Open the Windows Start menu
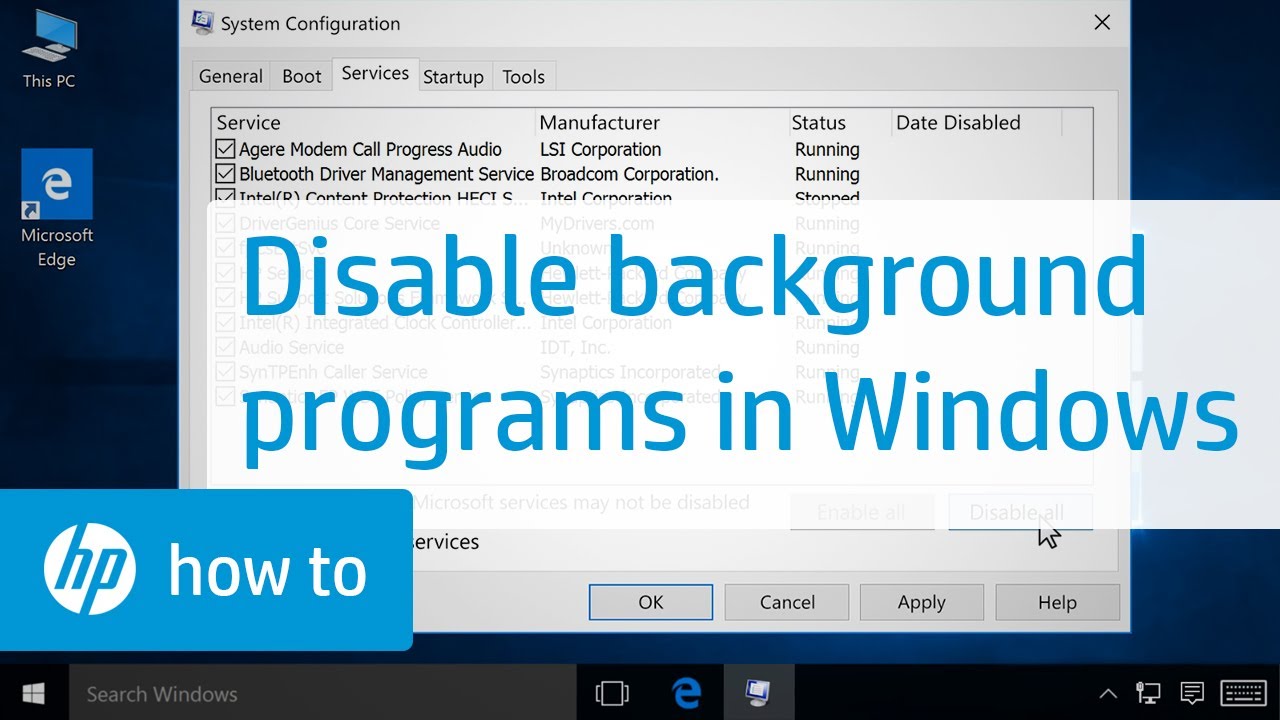Image resolution: width=1280 pixels, height=720 pixels. (x=34, y=693)
